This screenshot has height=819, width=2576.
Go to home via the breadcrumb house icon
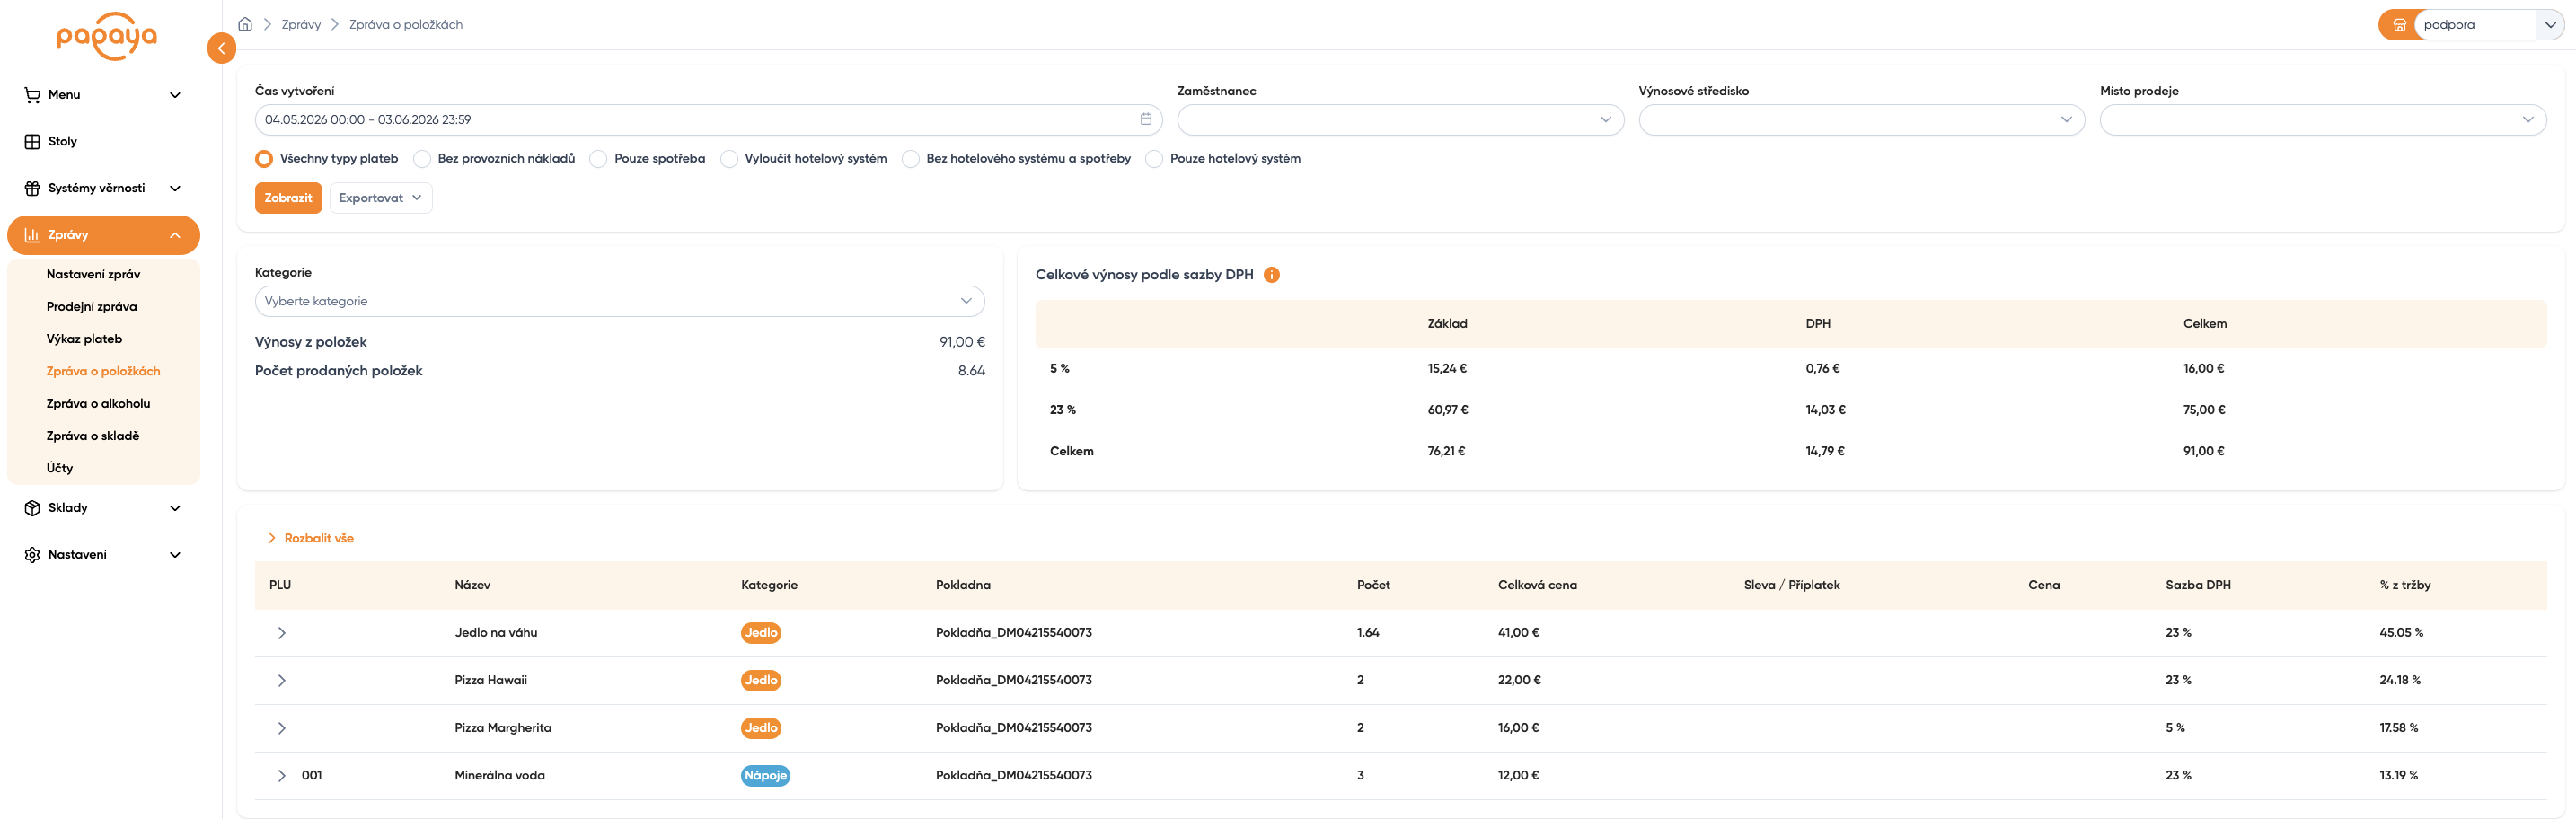(245, 24)
